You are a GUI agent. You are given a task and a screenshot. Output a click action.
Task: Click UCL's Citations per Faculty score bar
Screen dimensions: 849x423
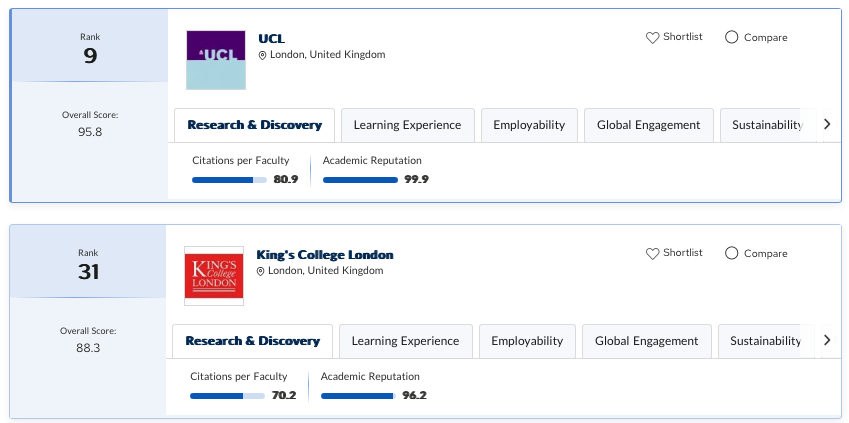(x=230, y=180)
